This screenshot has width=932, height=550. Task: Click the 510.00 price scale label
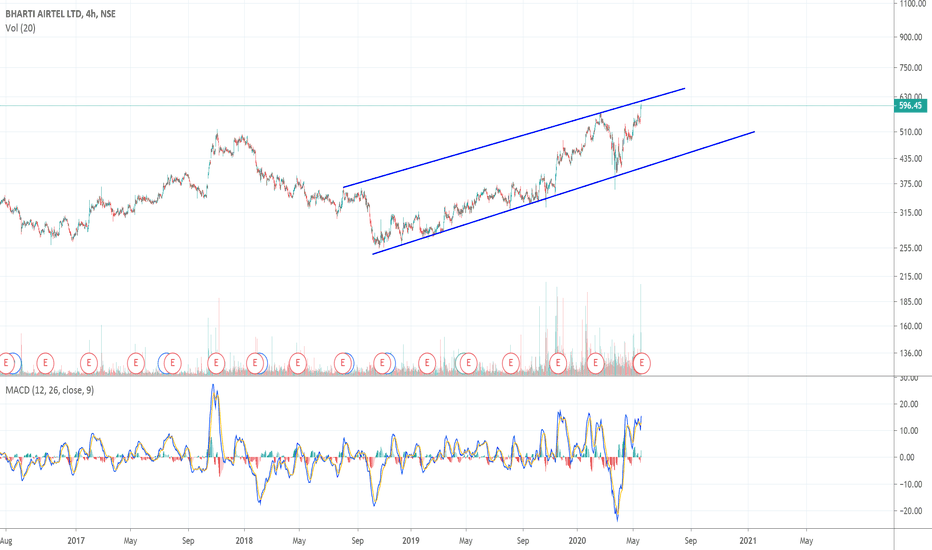coord(911,132)
